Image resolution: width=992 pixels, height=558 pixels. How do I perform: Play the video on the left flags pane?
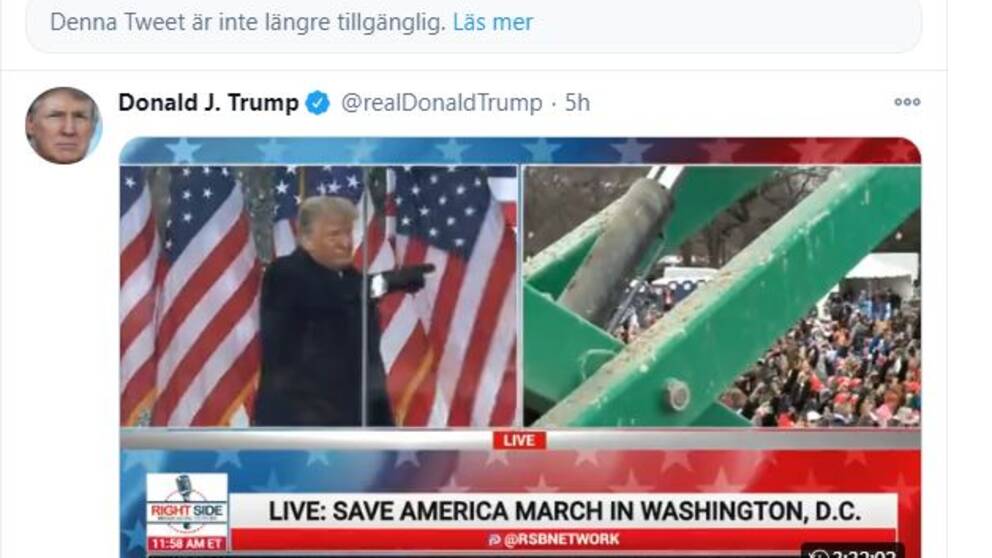(x=319, y=296)
